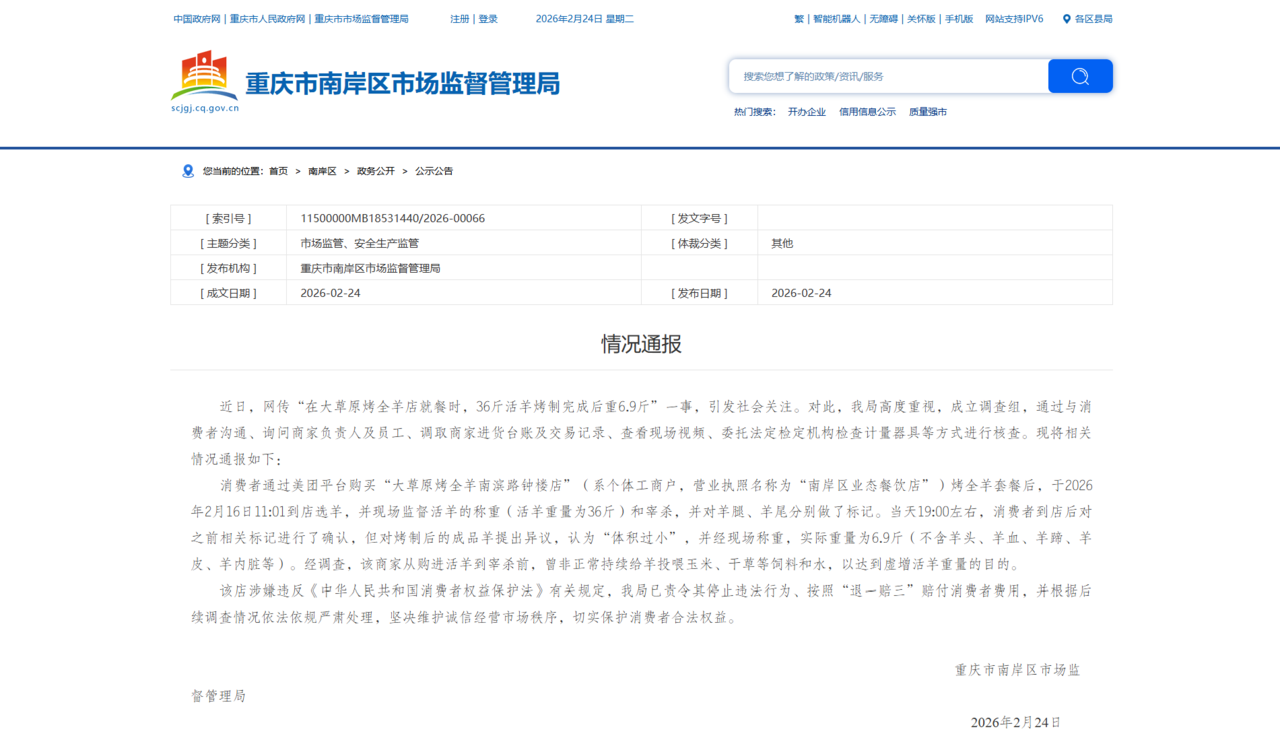
Task: Open 公示公告 breadcrumb item
Action: 434,171
